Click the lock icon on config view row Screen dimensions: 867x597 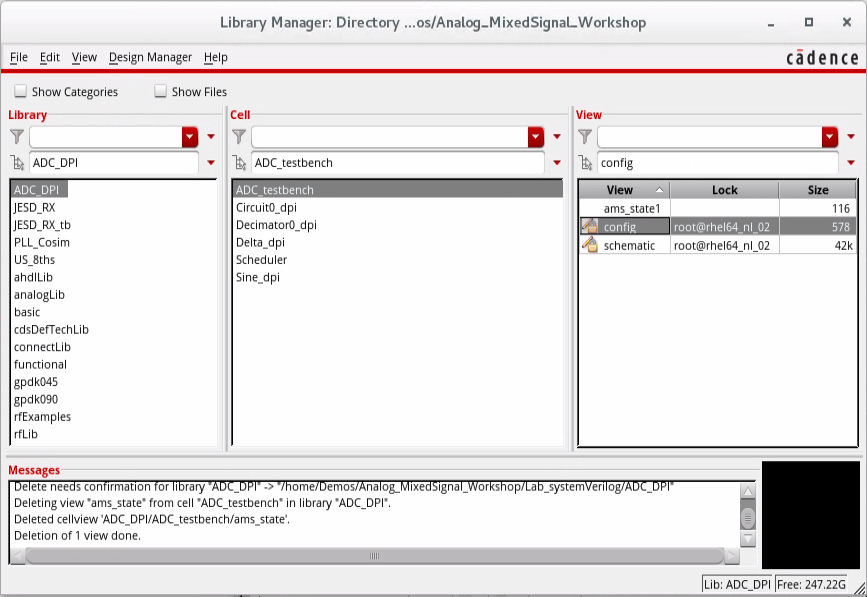tap(589, 227)
